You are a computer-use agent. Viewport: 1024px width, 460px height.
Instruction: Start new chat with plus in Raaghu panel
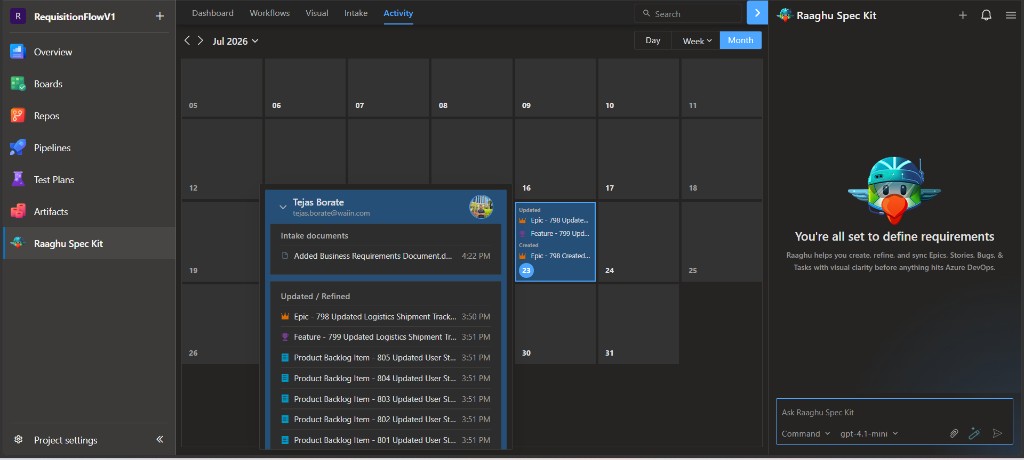[x=963, y=16]
